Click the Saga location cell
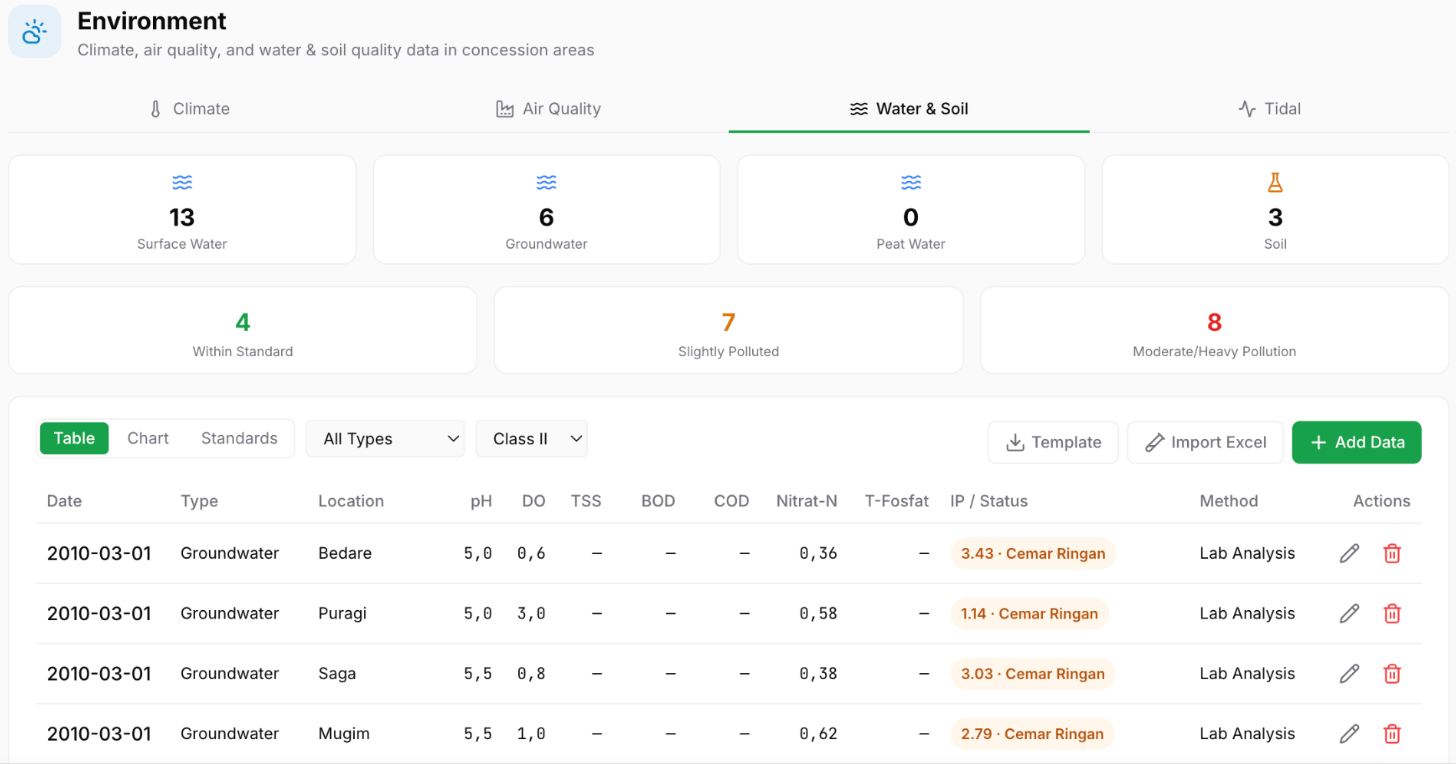Screen dimensions: 1456x764 pyautogui.click(x=337, y=673)
